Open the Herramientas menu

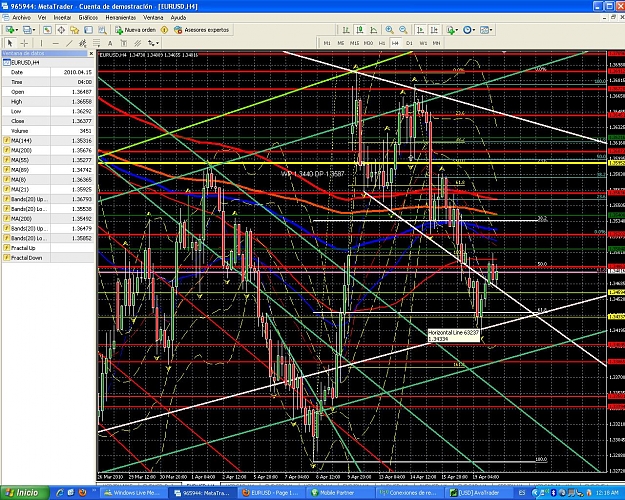click(121, 18)
